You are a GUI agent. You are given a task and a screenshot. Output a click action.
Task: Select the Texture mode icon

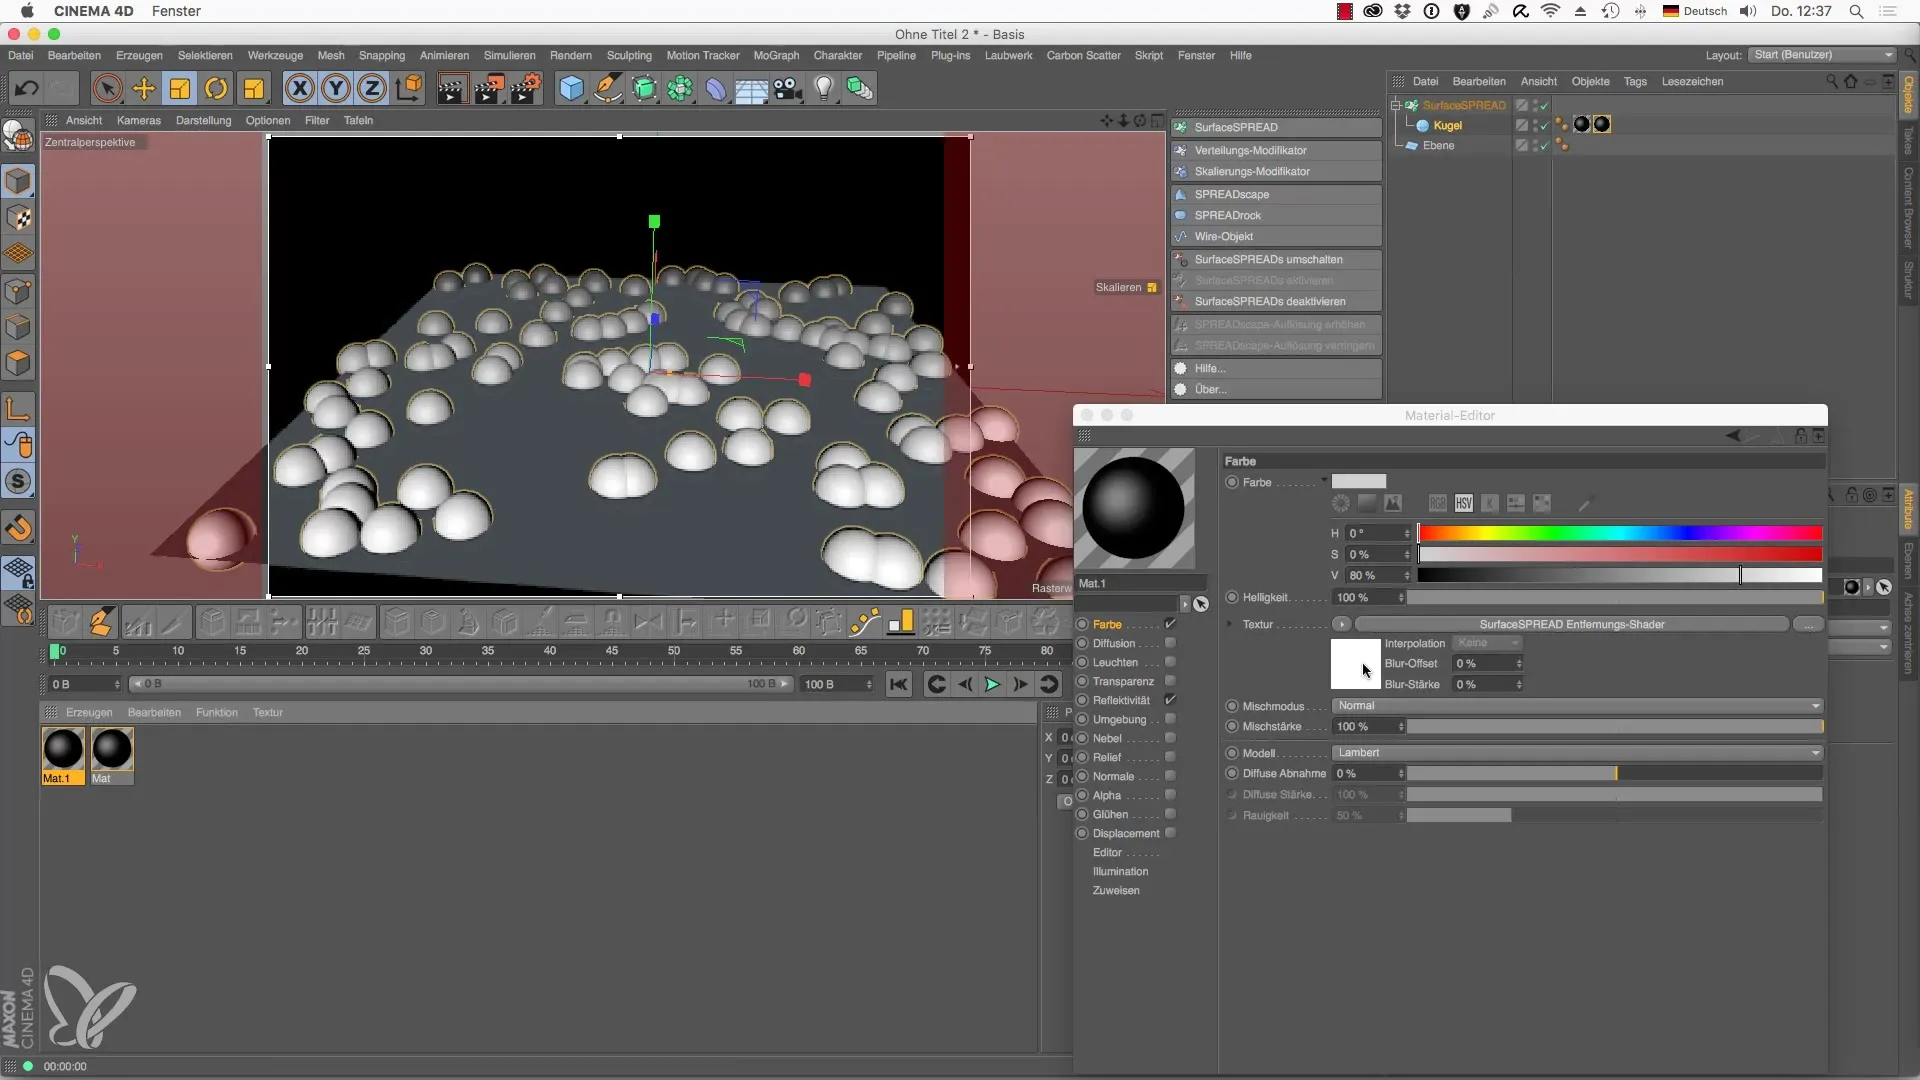pyautogui.click(x=19, y=218)
